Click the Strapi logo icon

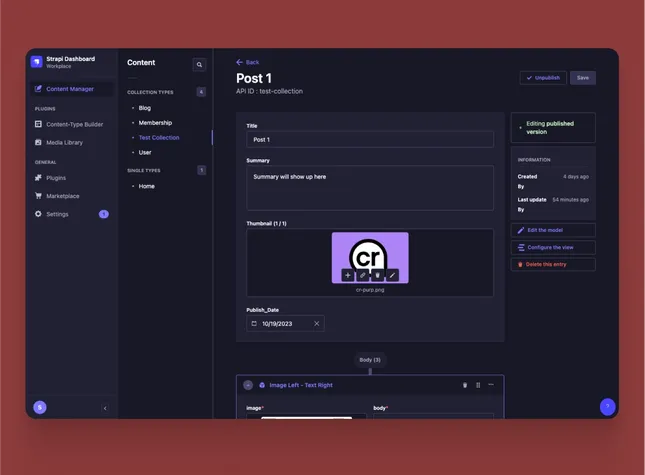tap(37, 62)
